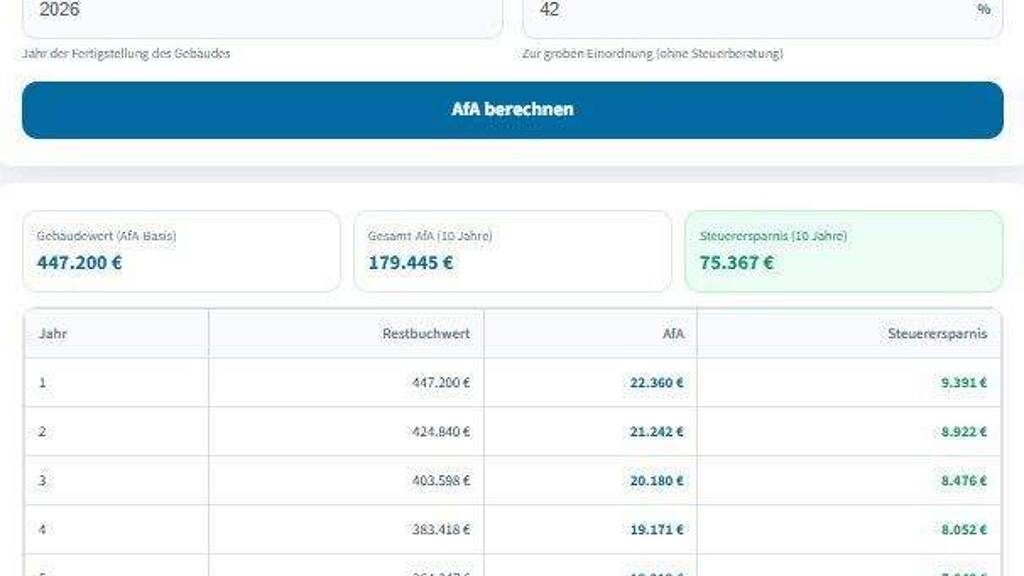Select the Gesamt AfA (10 Jahre) card
The height and width of the screenshot is (576, 1024).
512,251
